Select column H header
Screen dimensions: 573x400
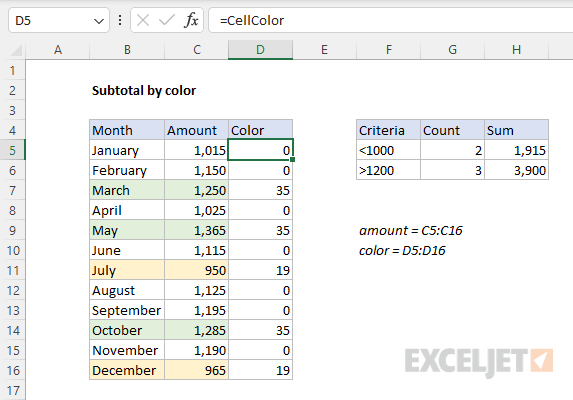click(x=516, y=50)
